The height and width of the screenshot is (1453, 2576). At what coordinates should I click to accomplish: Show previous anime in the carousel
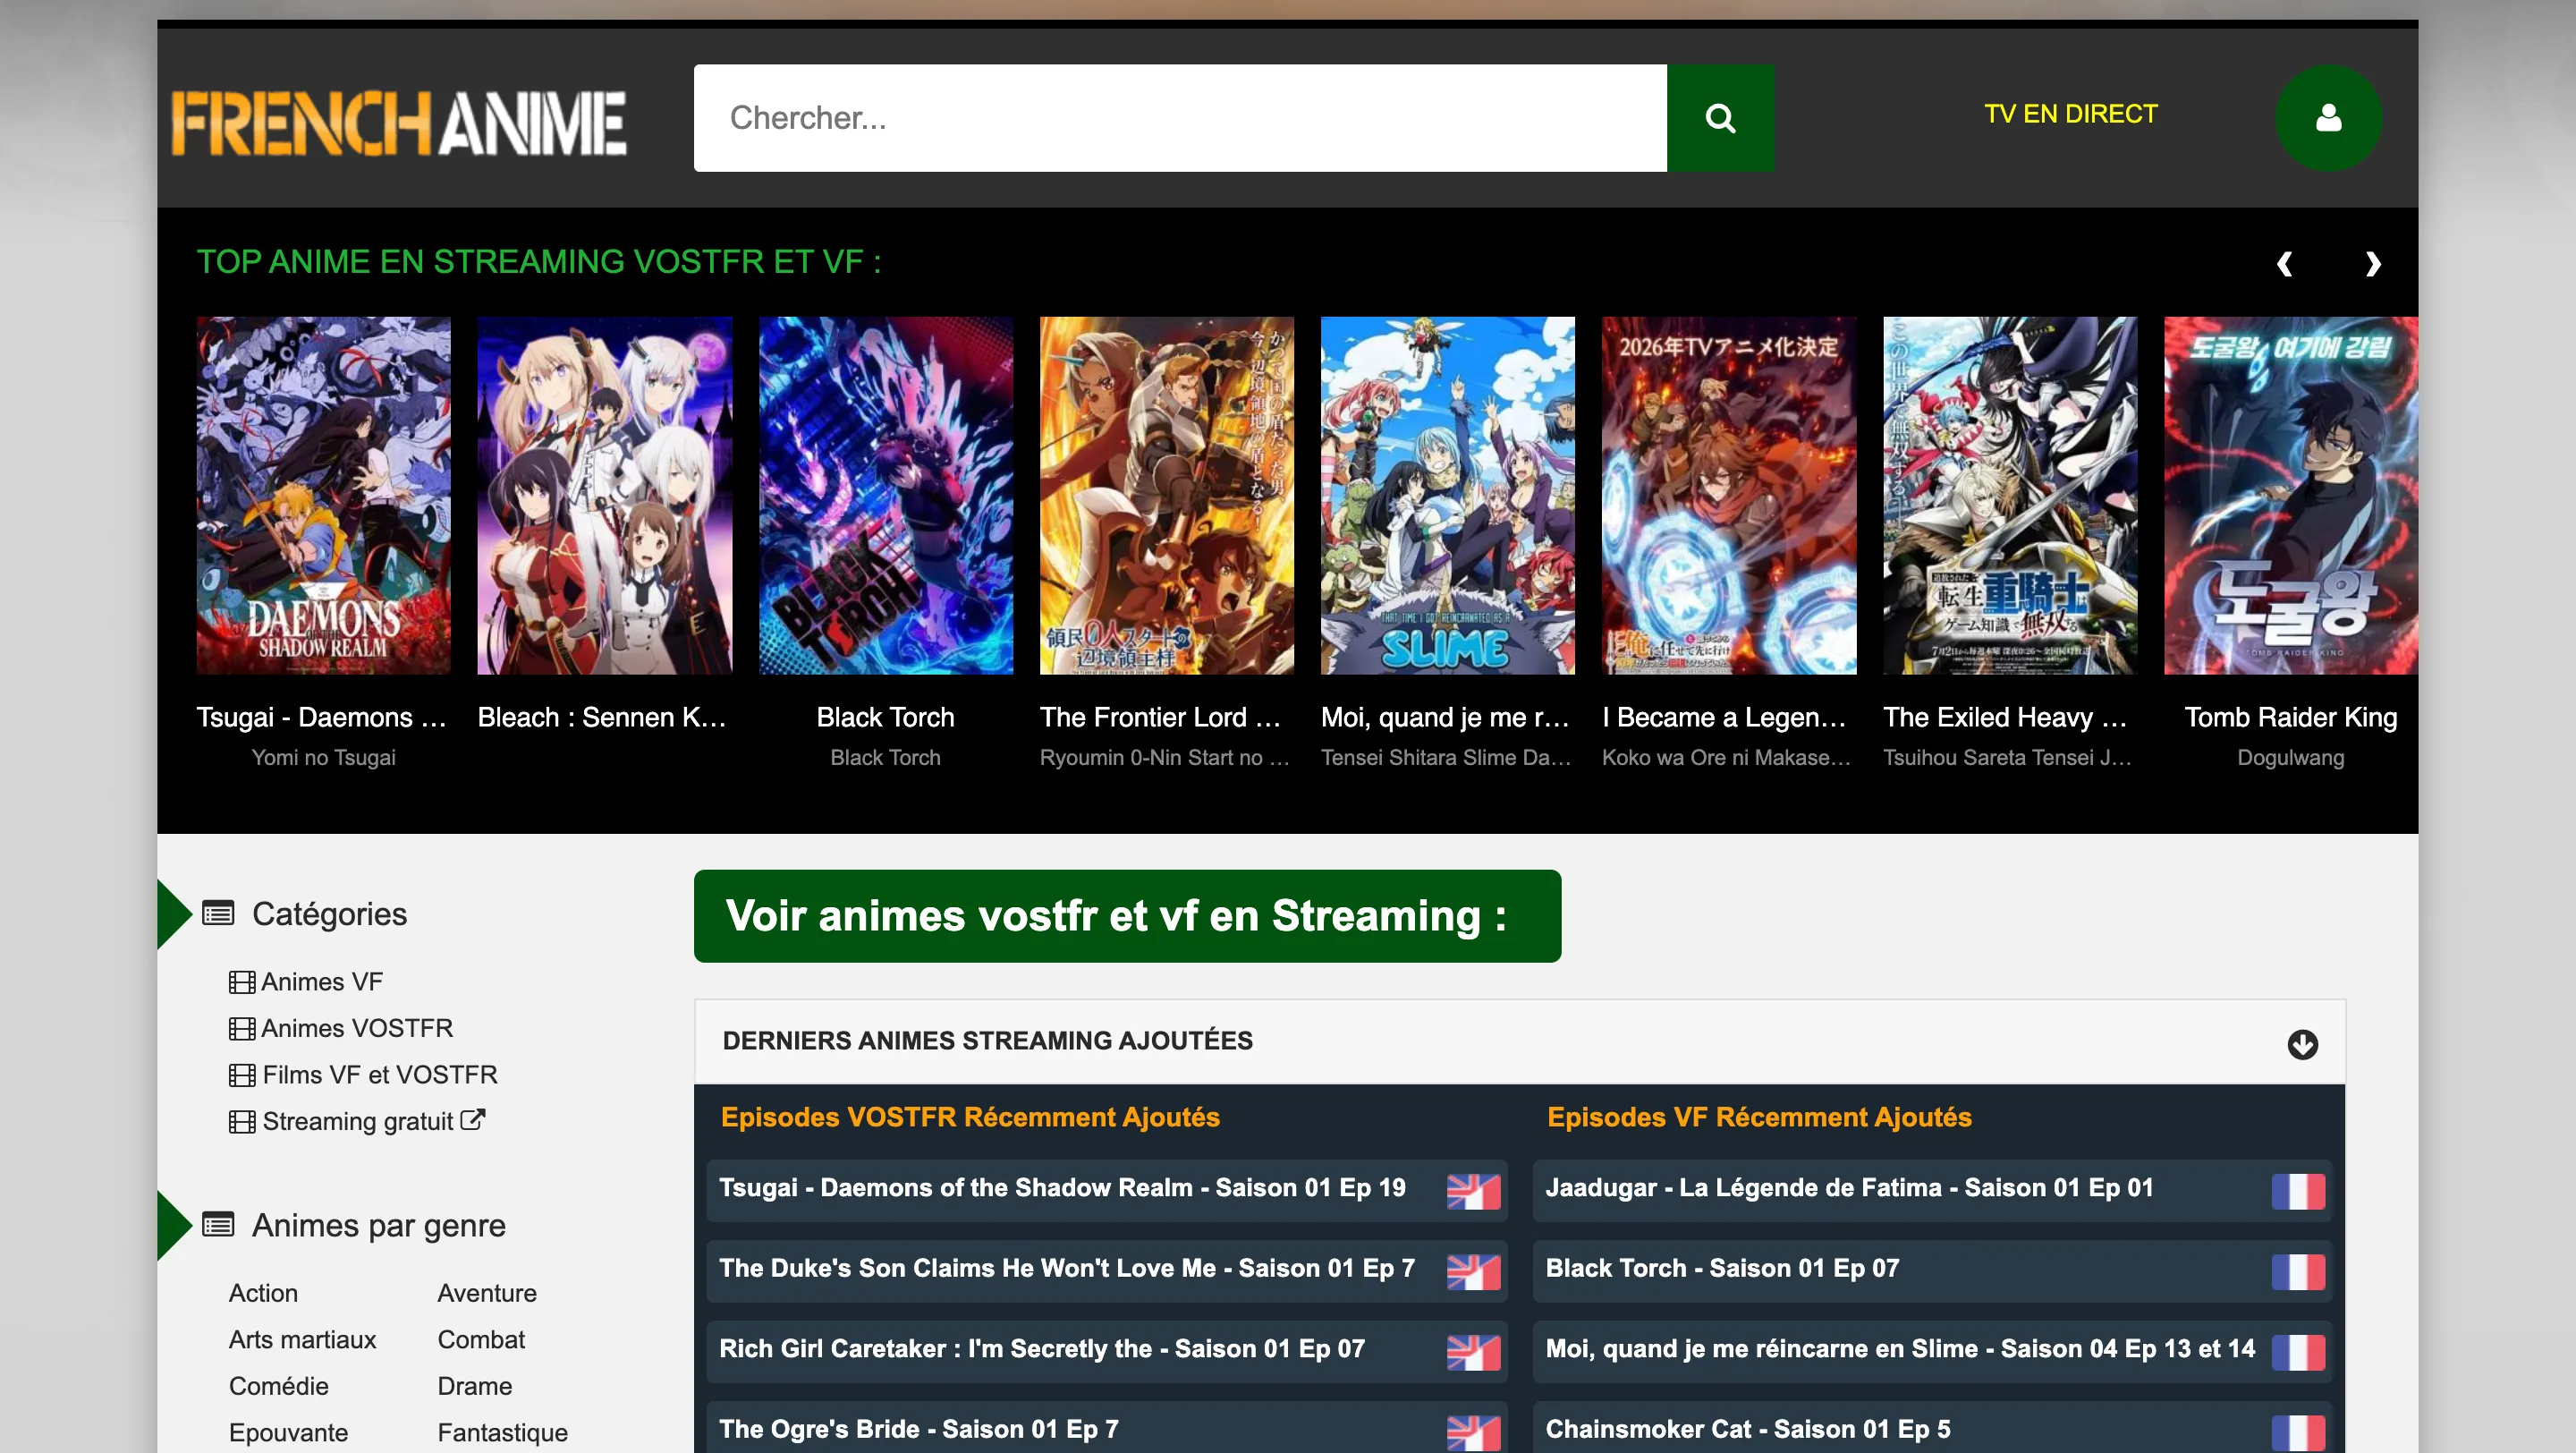[2284, 264]
